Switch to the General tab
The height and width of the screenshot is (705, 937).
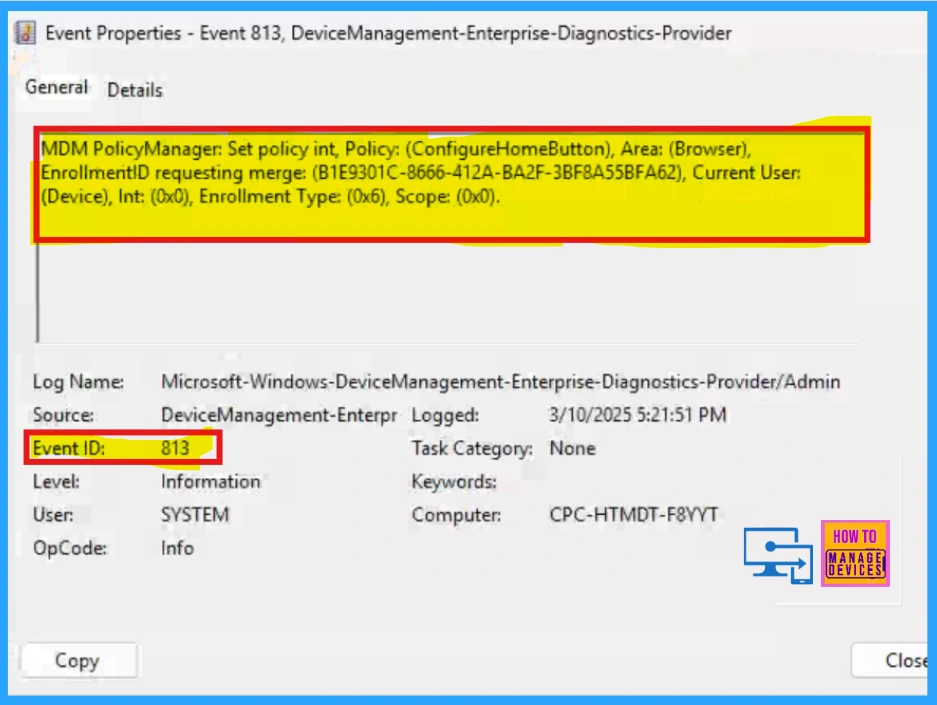(x=56, y=88)
